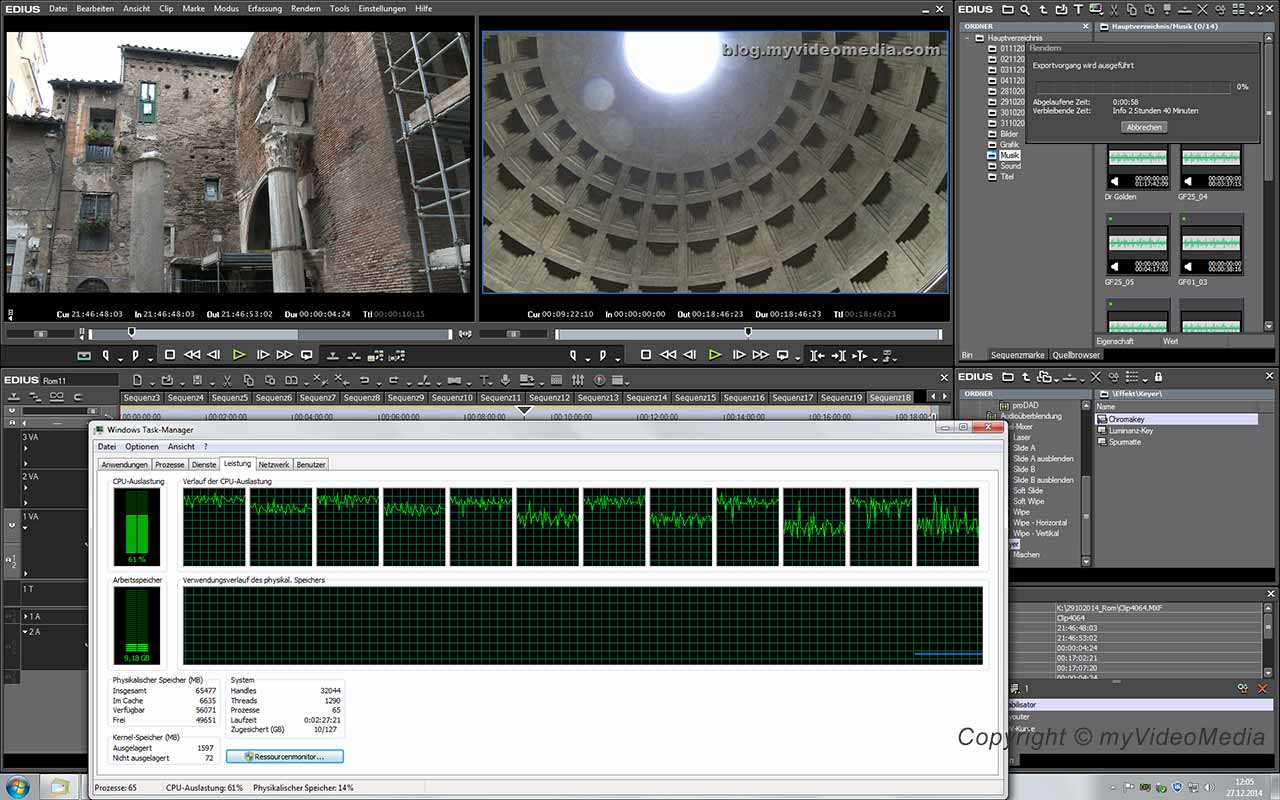Click the delete (X) icon in the effect palette
The image size is (1280, 800).
coord(1095,378)
